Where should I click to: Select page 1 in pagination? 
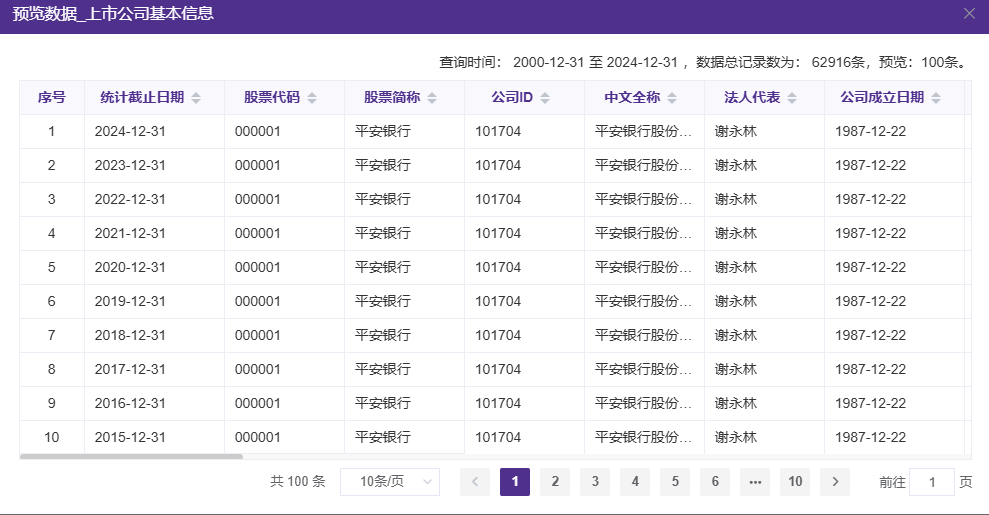(x=515, y=482)
